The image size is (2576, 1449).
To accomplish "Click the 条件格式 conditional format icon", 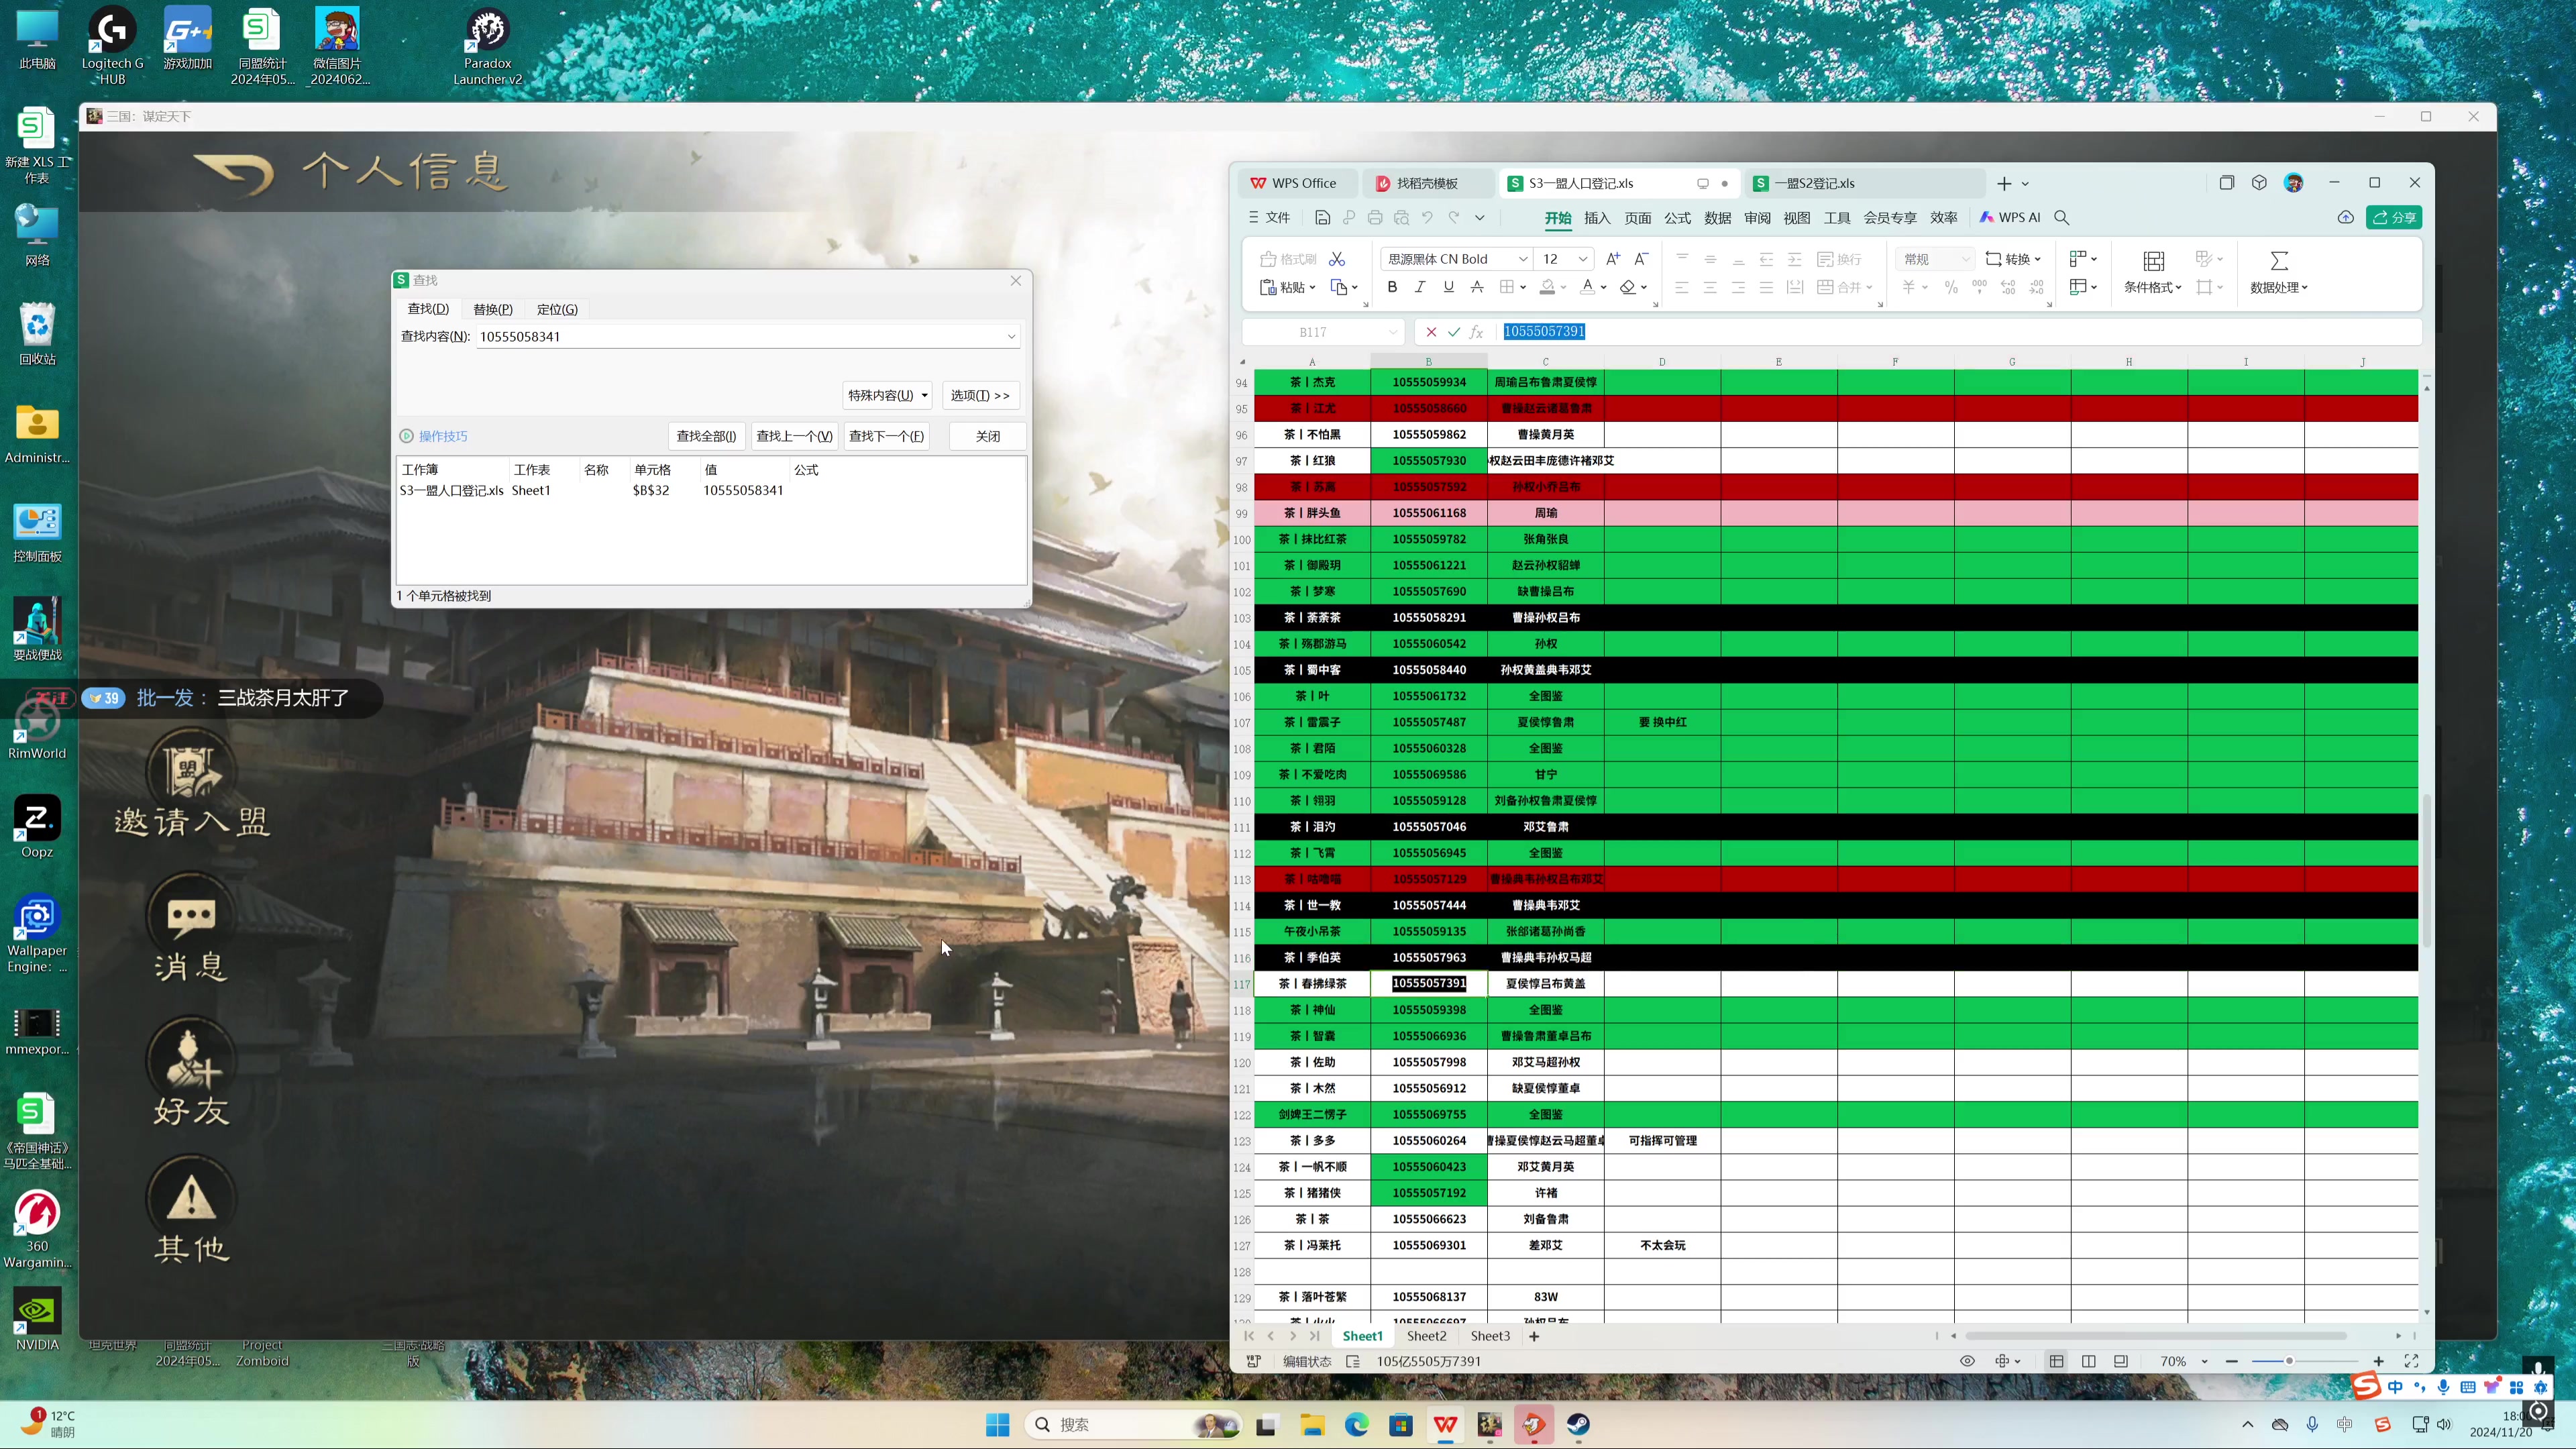I will point(2154,261).
